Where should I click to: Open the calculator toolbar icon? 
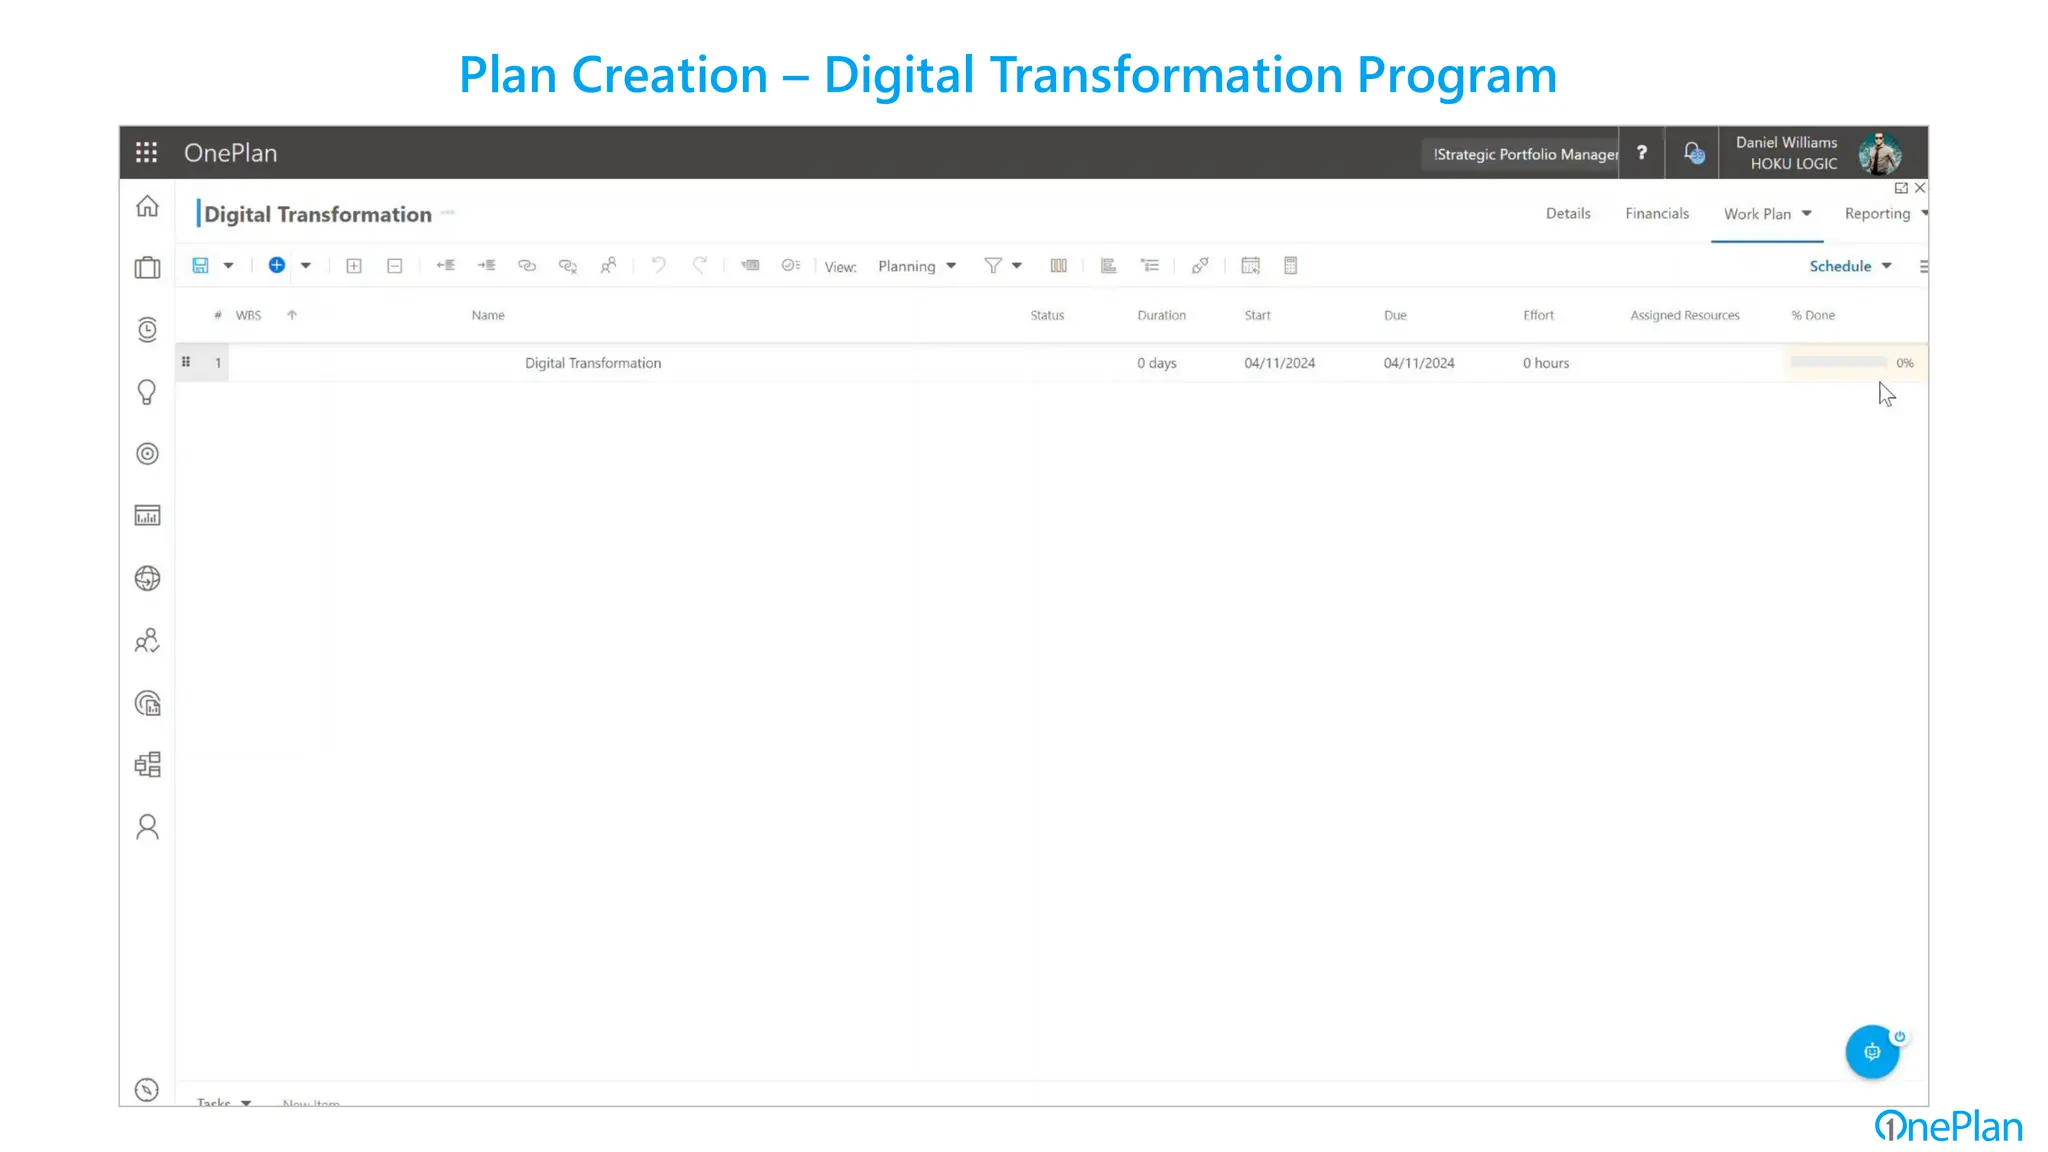click(1291, 265)
